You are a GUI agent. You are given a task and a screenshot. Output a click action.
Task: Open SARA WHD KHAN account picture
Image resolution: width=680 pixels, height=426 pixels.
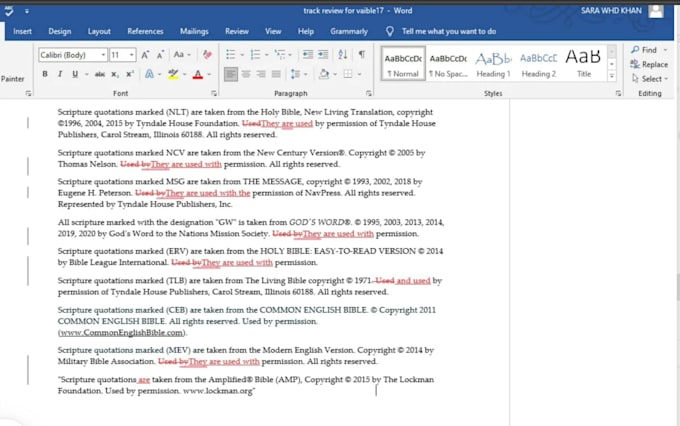(656, 11)
